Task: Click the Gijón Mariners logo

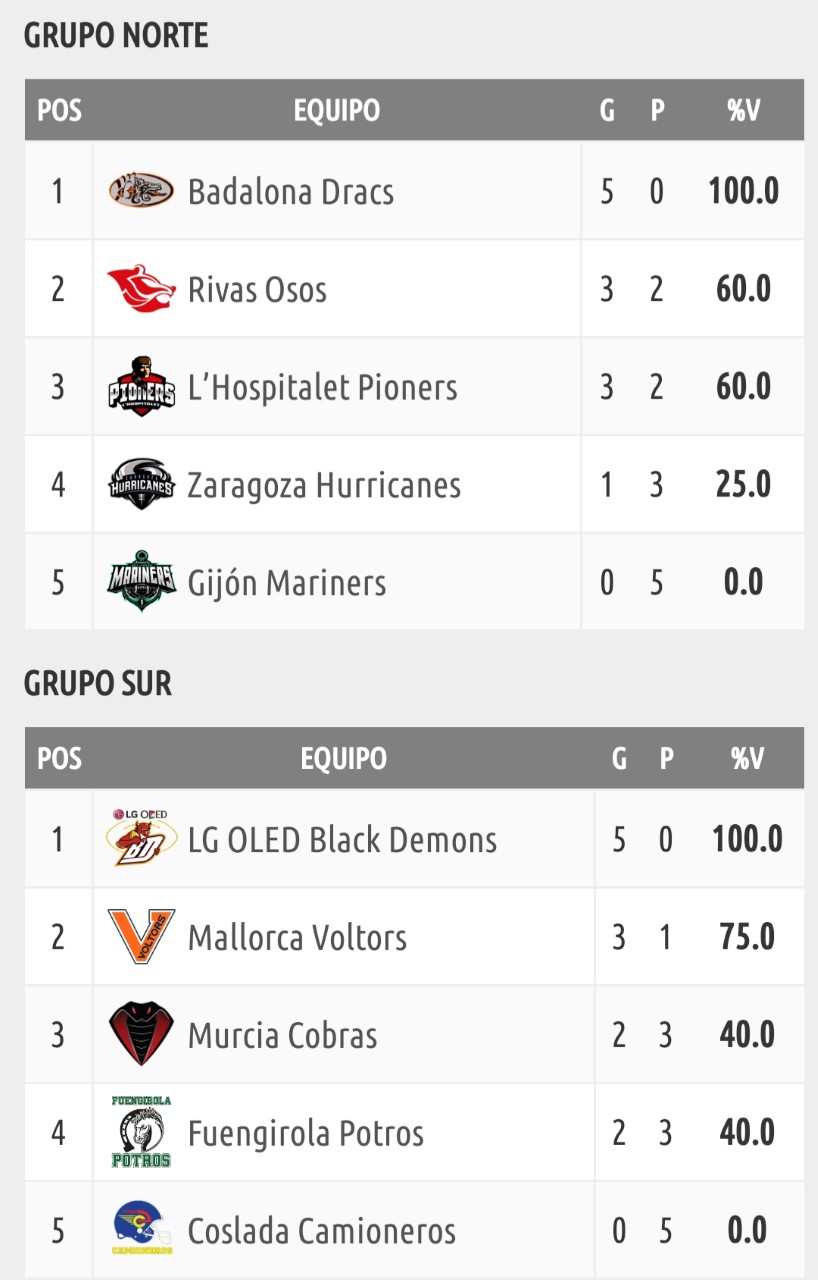Action: (142, 581)
